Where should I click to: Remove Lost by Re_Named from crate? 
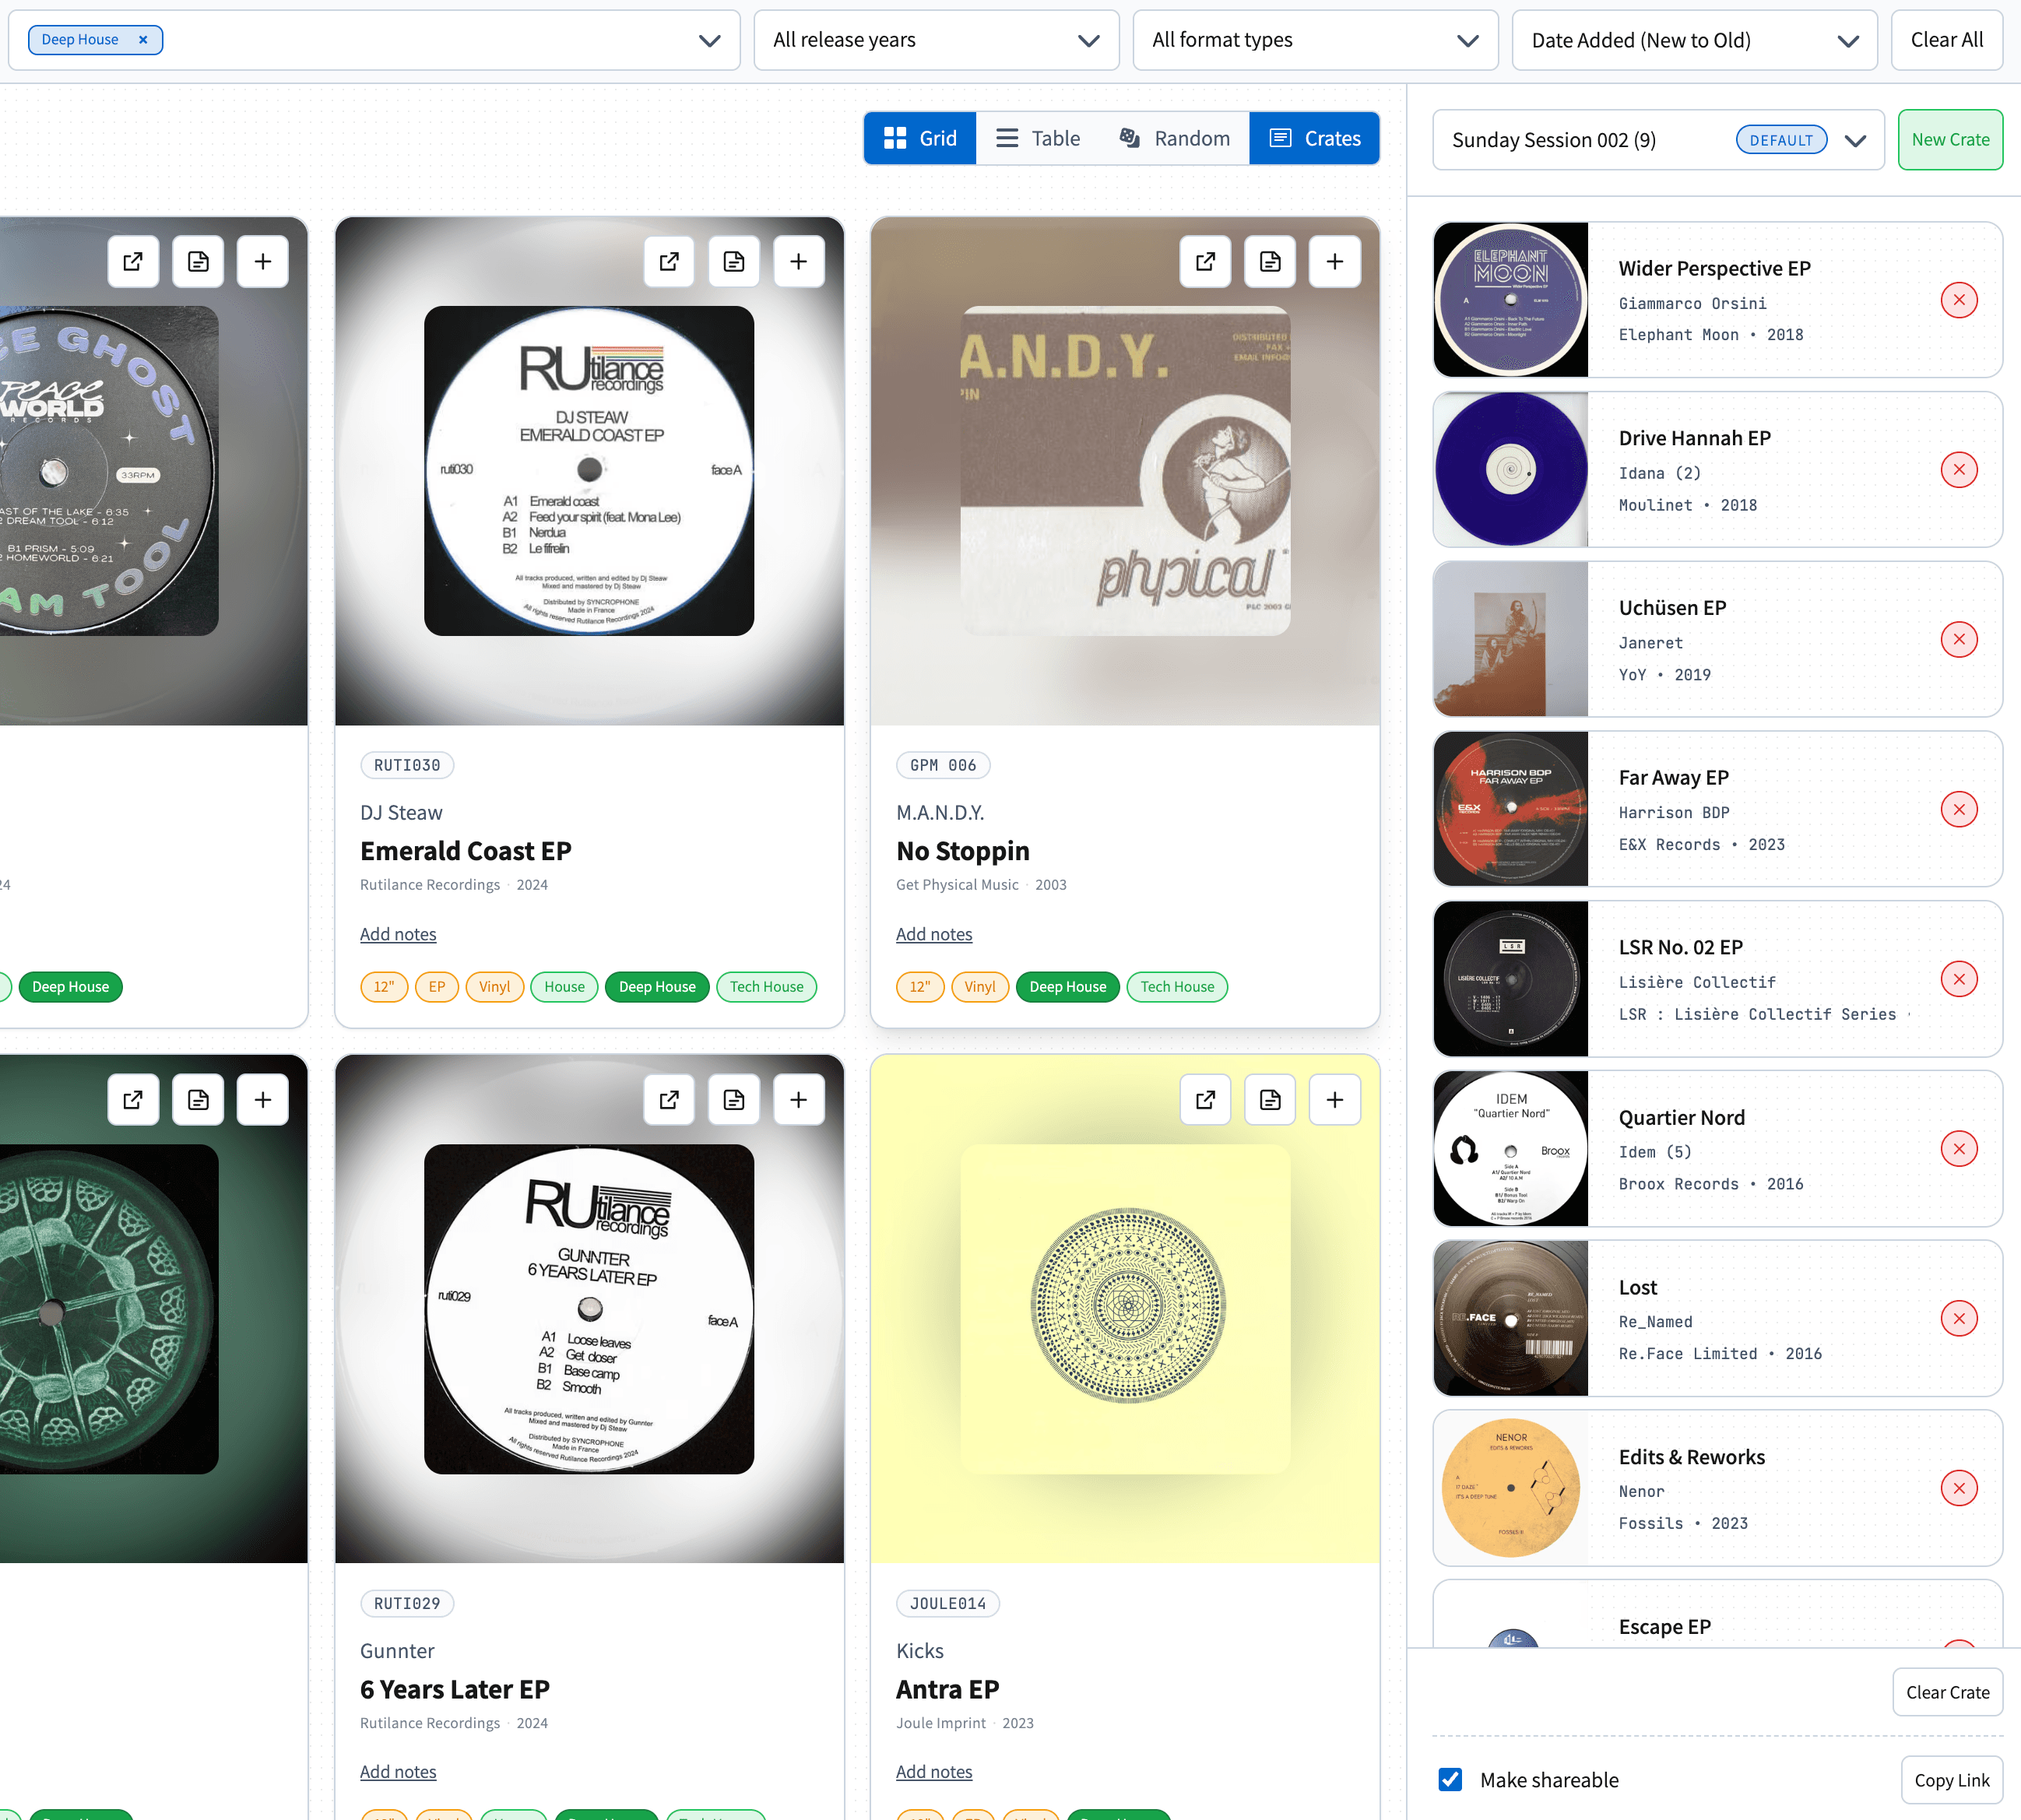1958,1318
